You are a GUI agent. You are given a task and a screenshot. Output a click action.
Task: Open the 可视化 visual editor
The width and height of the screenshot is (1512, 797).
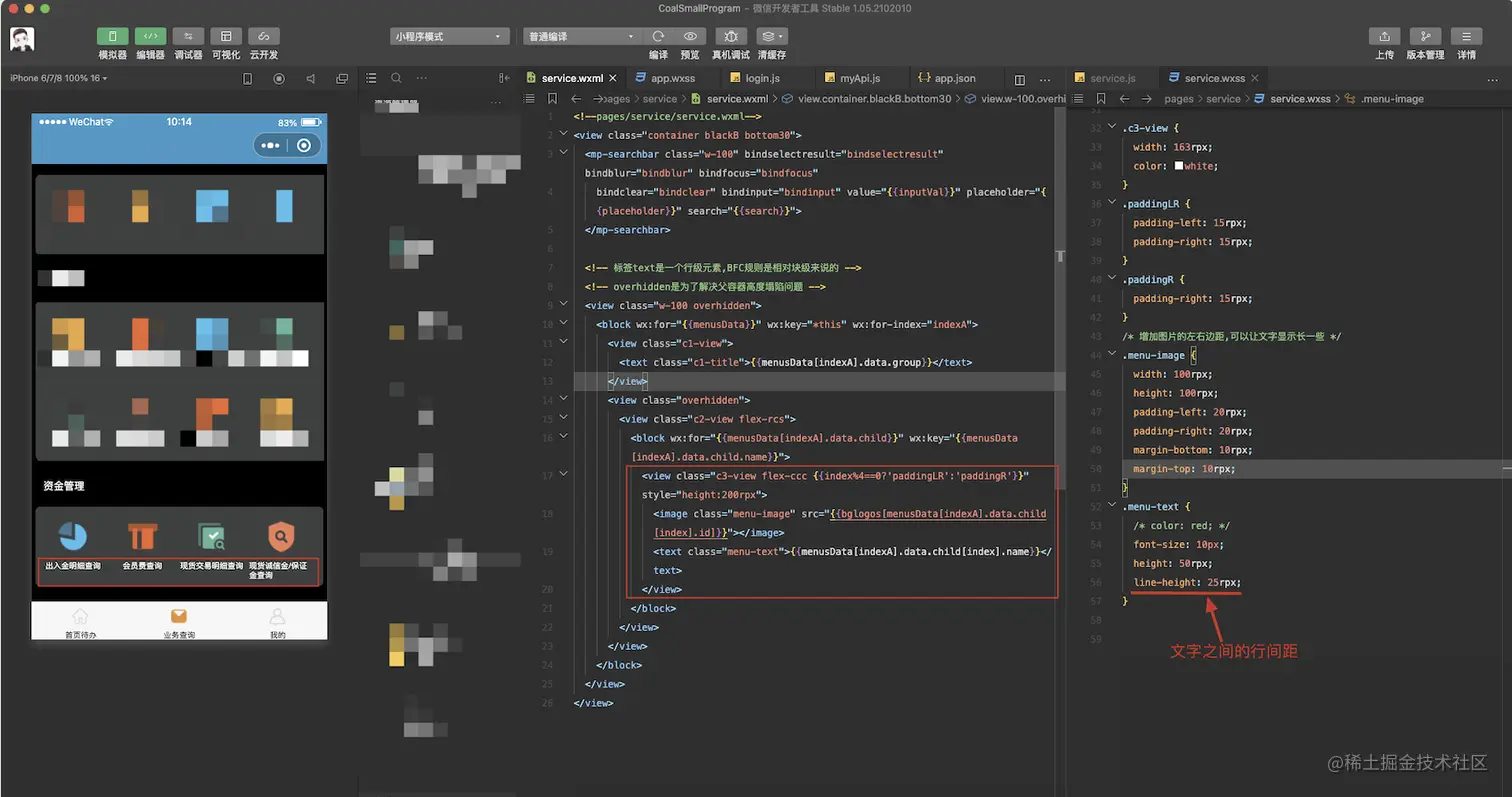tap(226, 36)
